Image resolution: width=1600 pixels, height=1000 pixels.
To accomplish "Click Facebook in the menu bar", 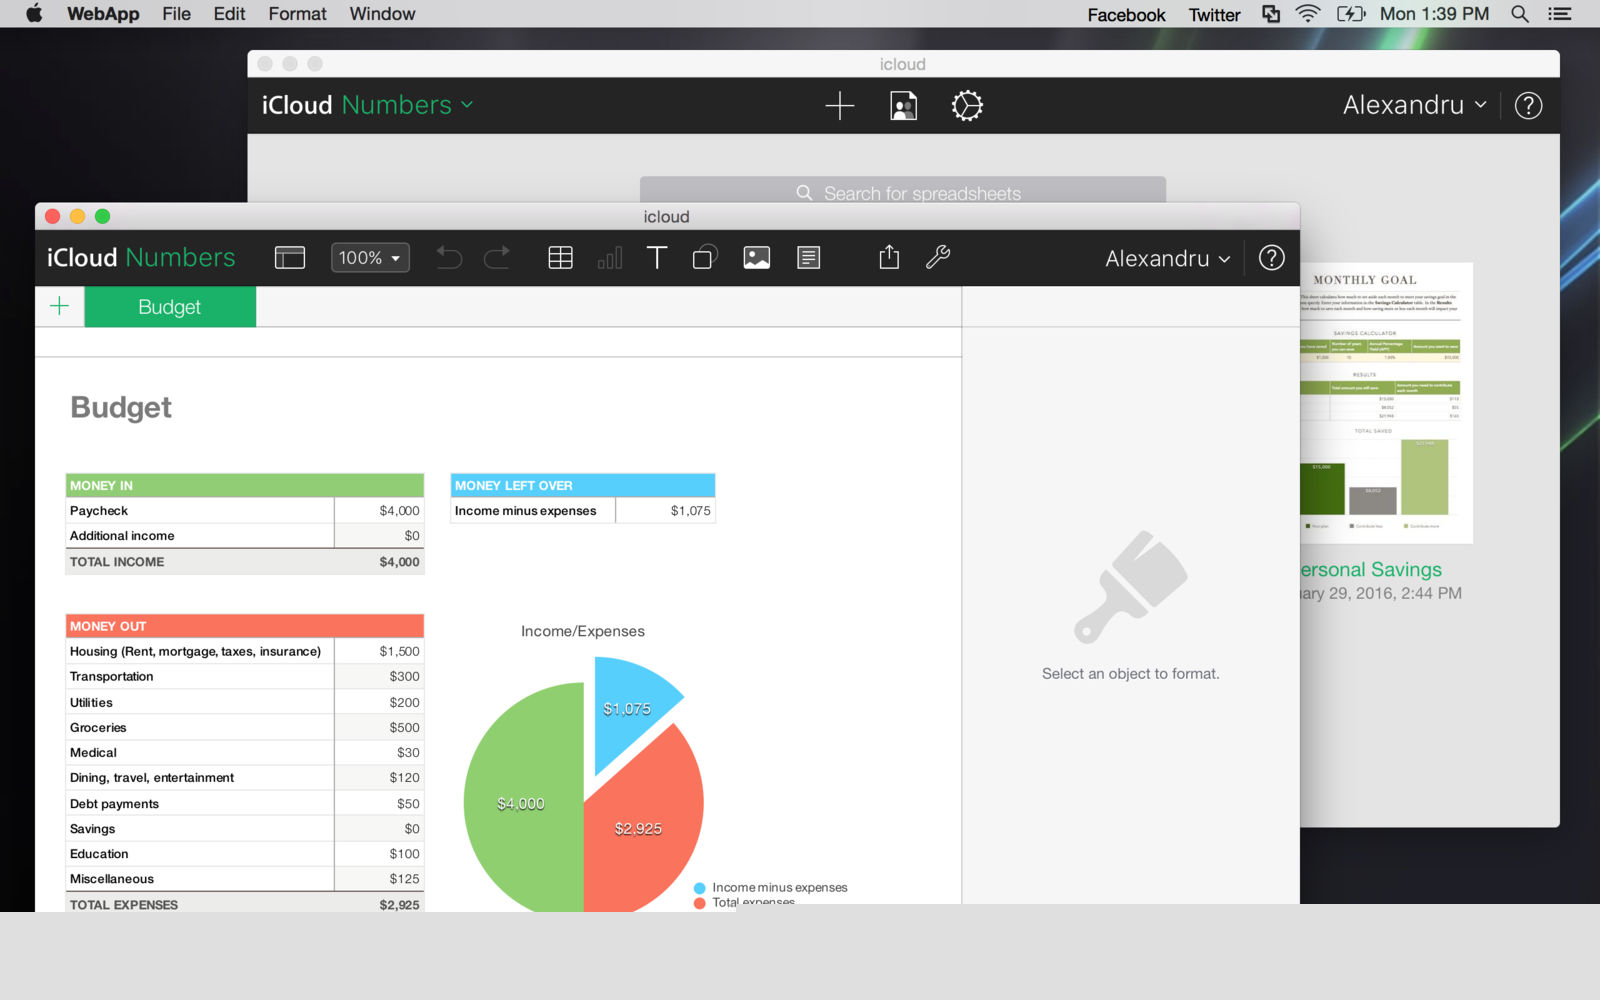I will tap(1126, 15).
